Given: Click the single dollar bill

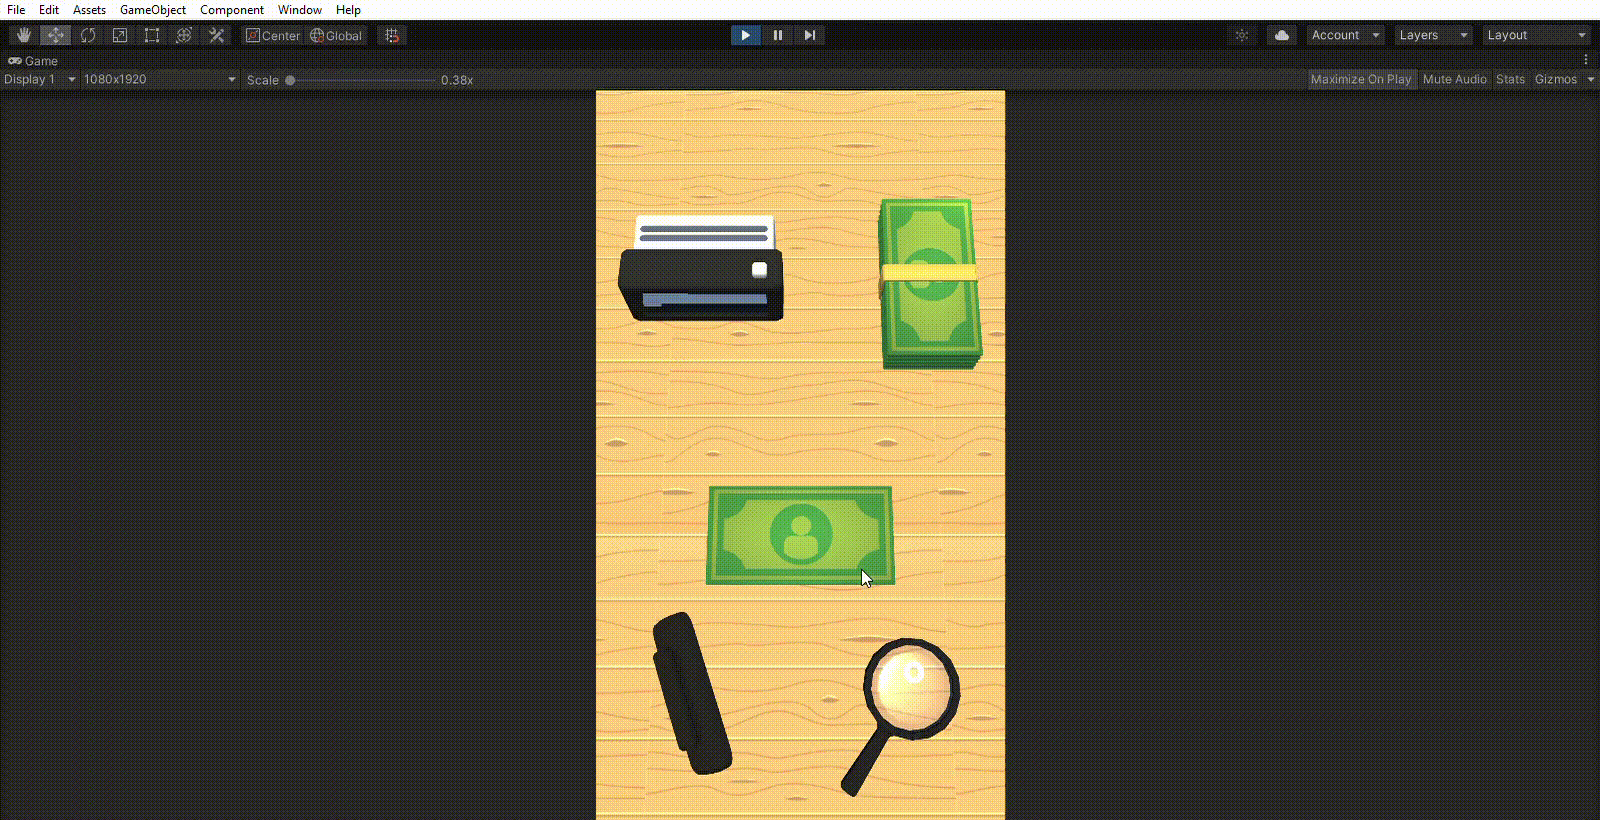Looking at the screenshot, I should (x=800, y=535).
